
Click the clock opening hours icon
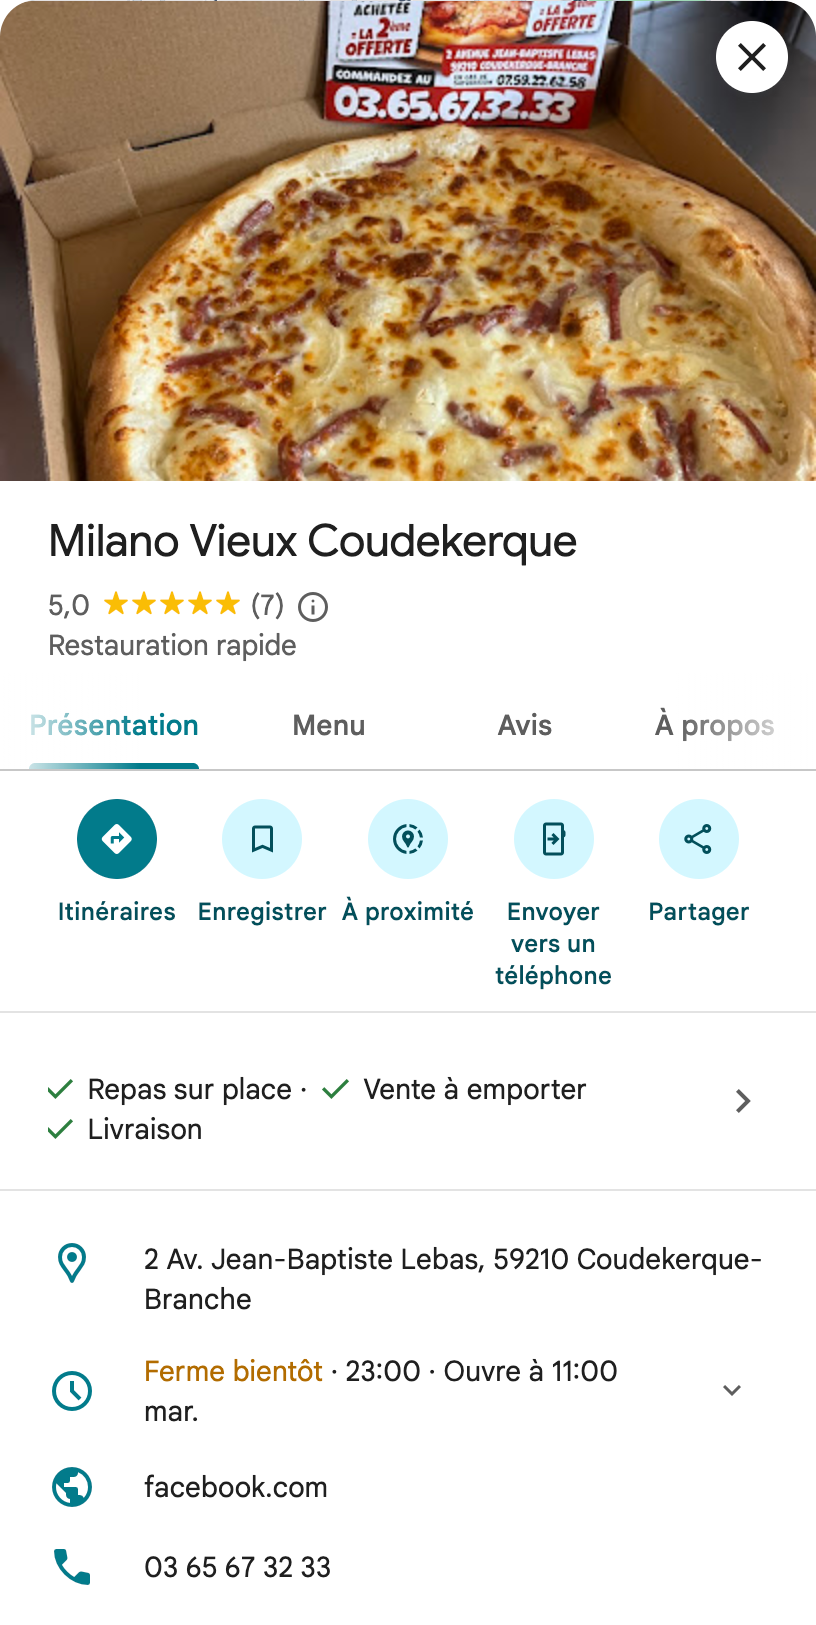[x=72, y=1390]
